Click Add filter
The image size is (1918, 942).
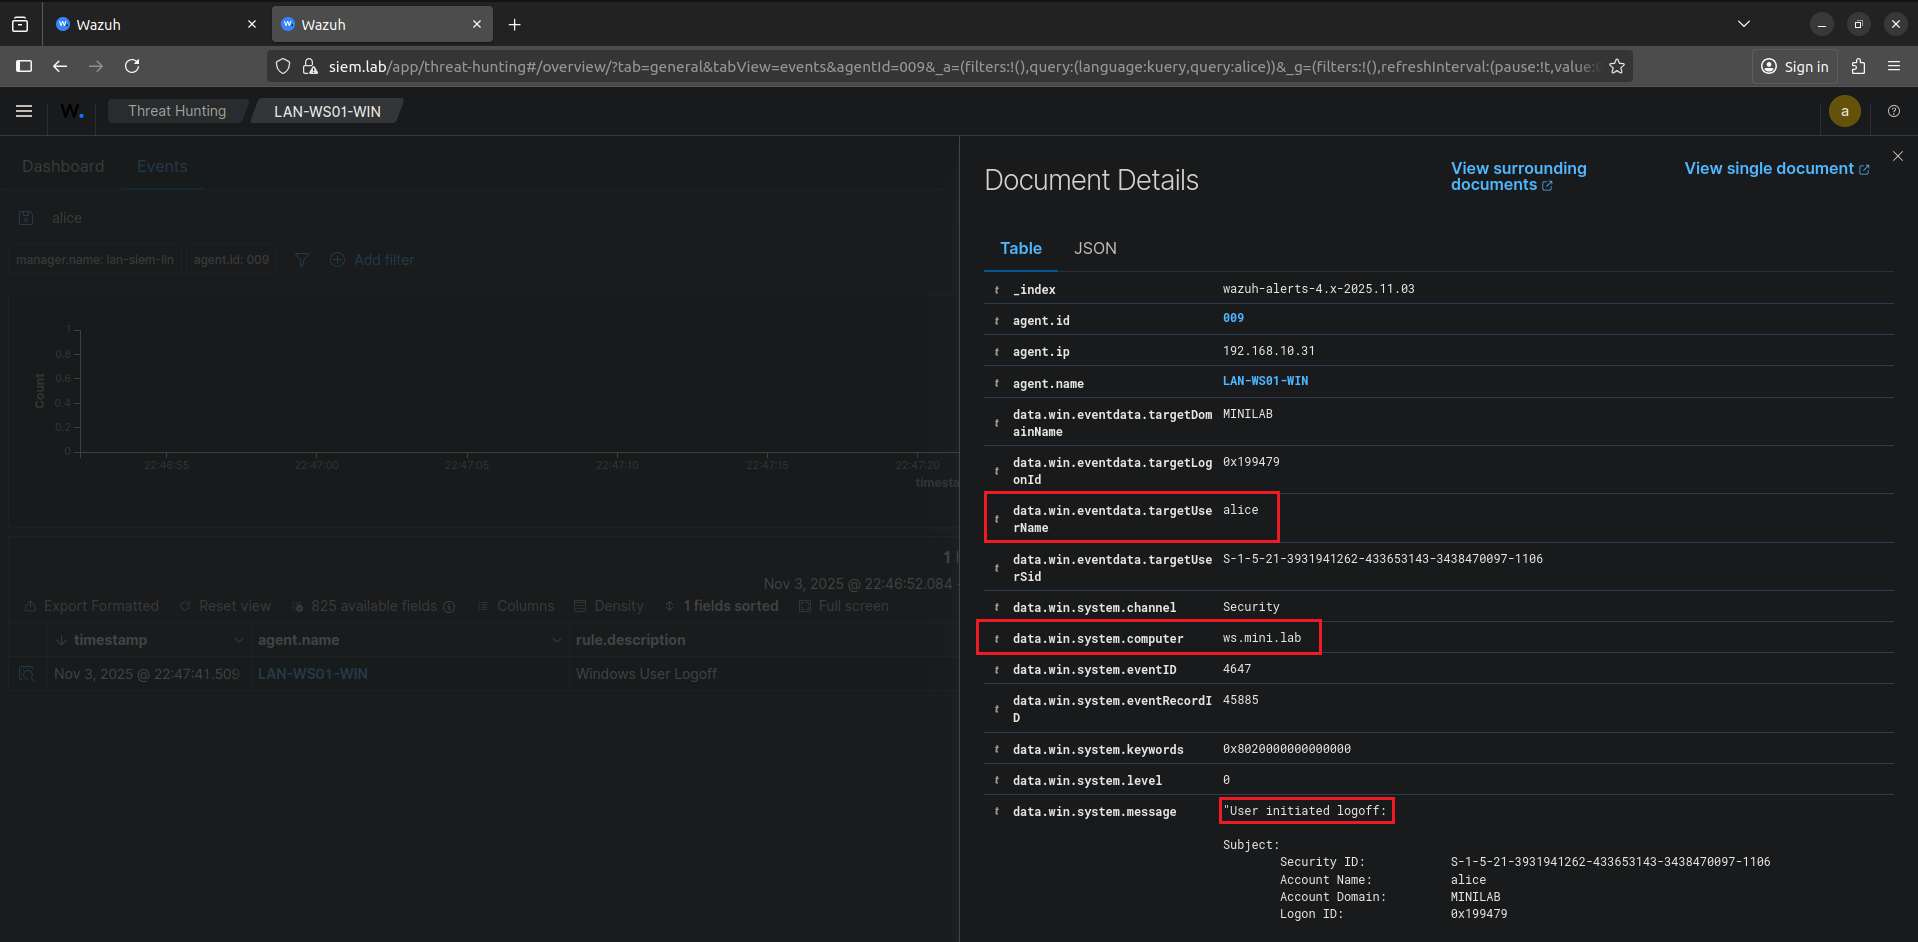(372, 260)
